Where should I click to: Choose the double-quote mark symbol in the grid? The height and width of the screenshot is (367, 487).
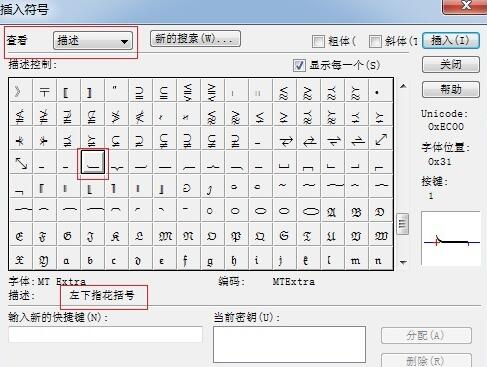[117, 91]
